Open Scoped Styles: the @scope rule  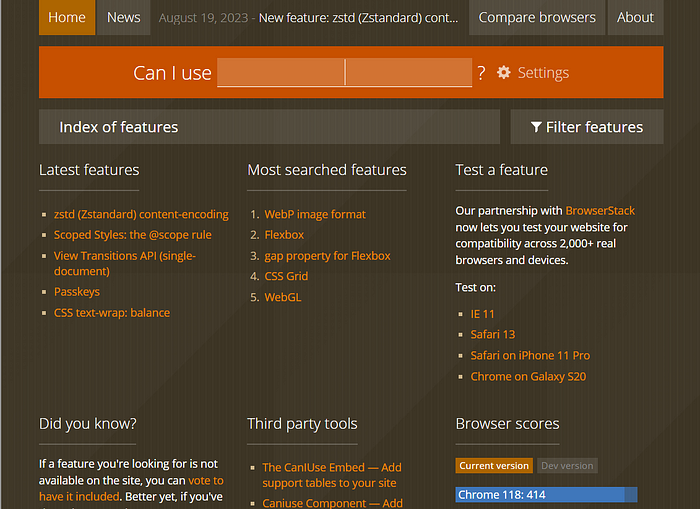(133, 235)
